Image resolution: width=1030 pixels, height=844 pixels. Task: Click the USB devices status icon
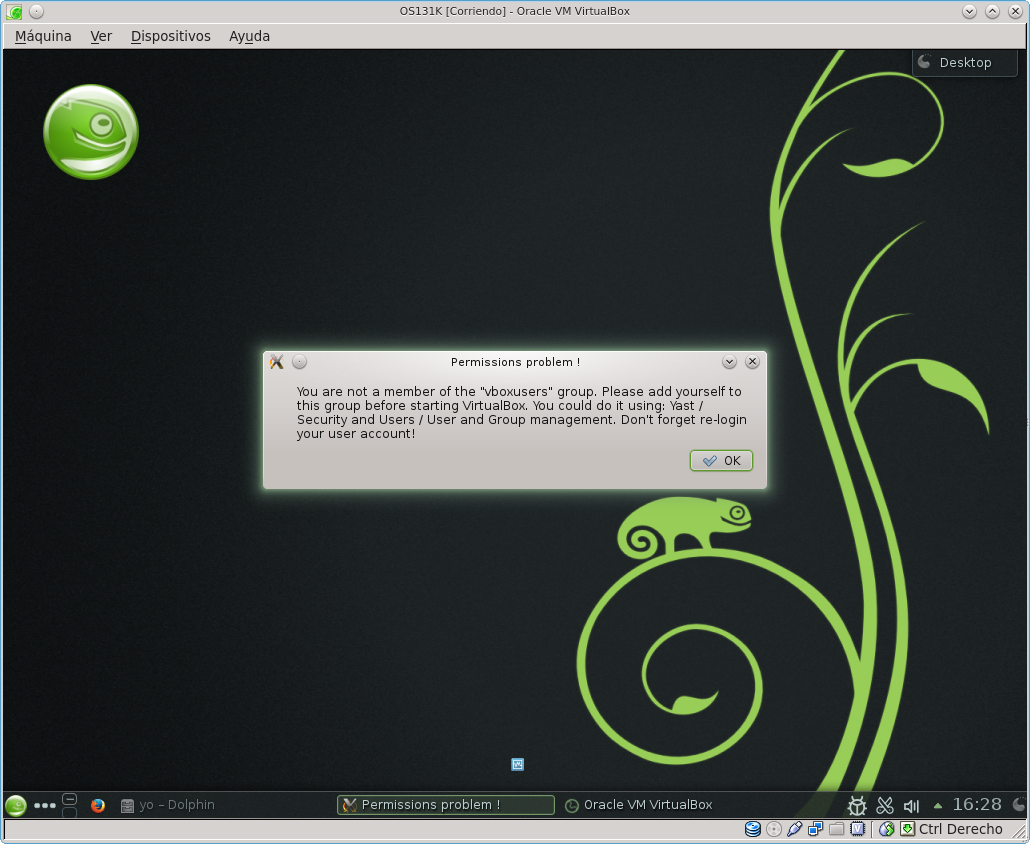795,829
